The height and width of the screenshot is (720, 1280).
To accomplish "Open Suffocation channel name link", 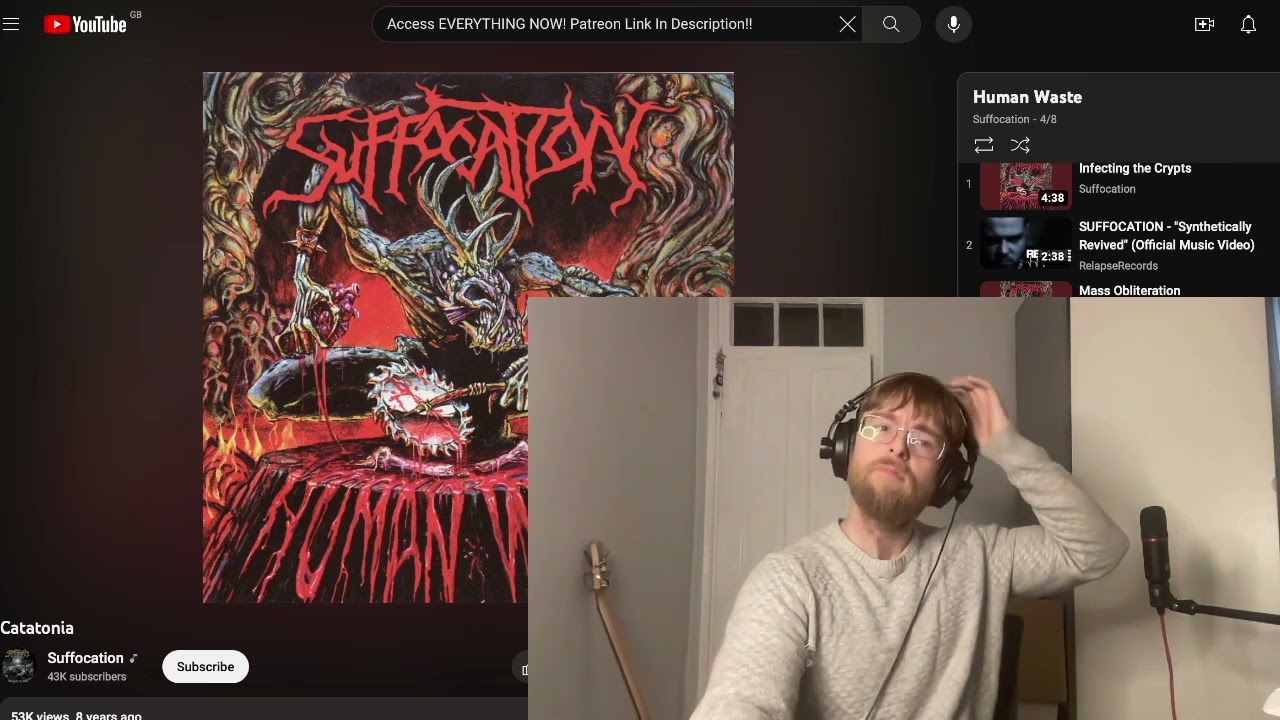I will click(85, 658).
